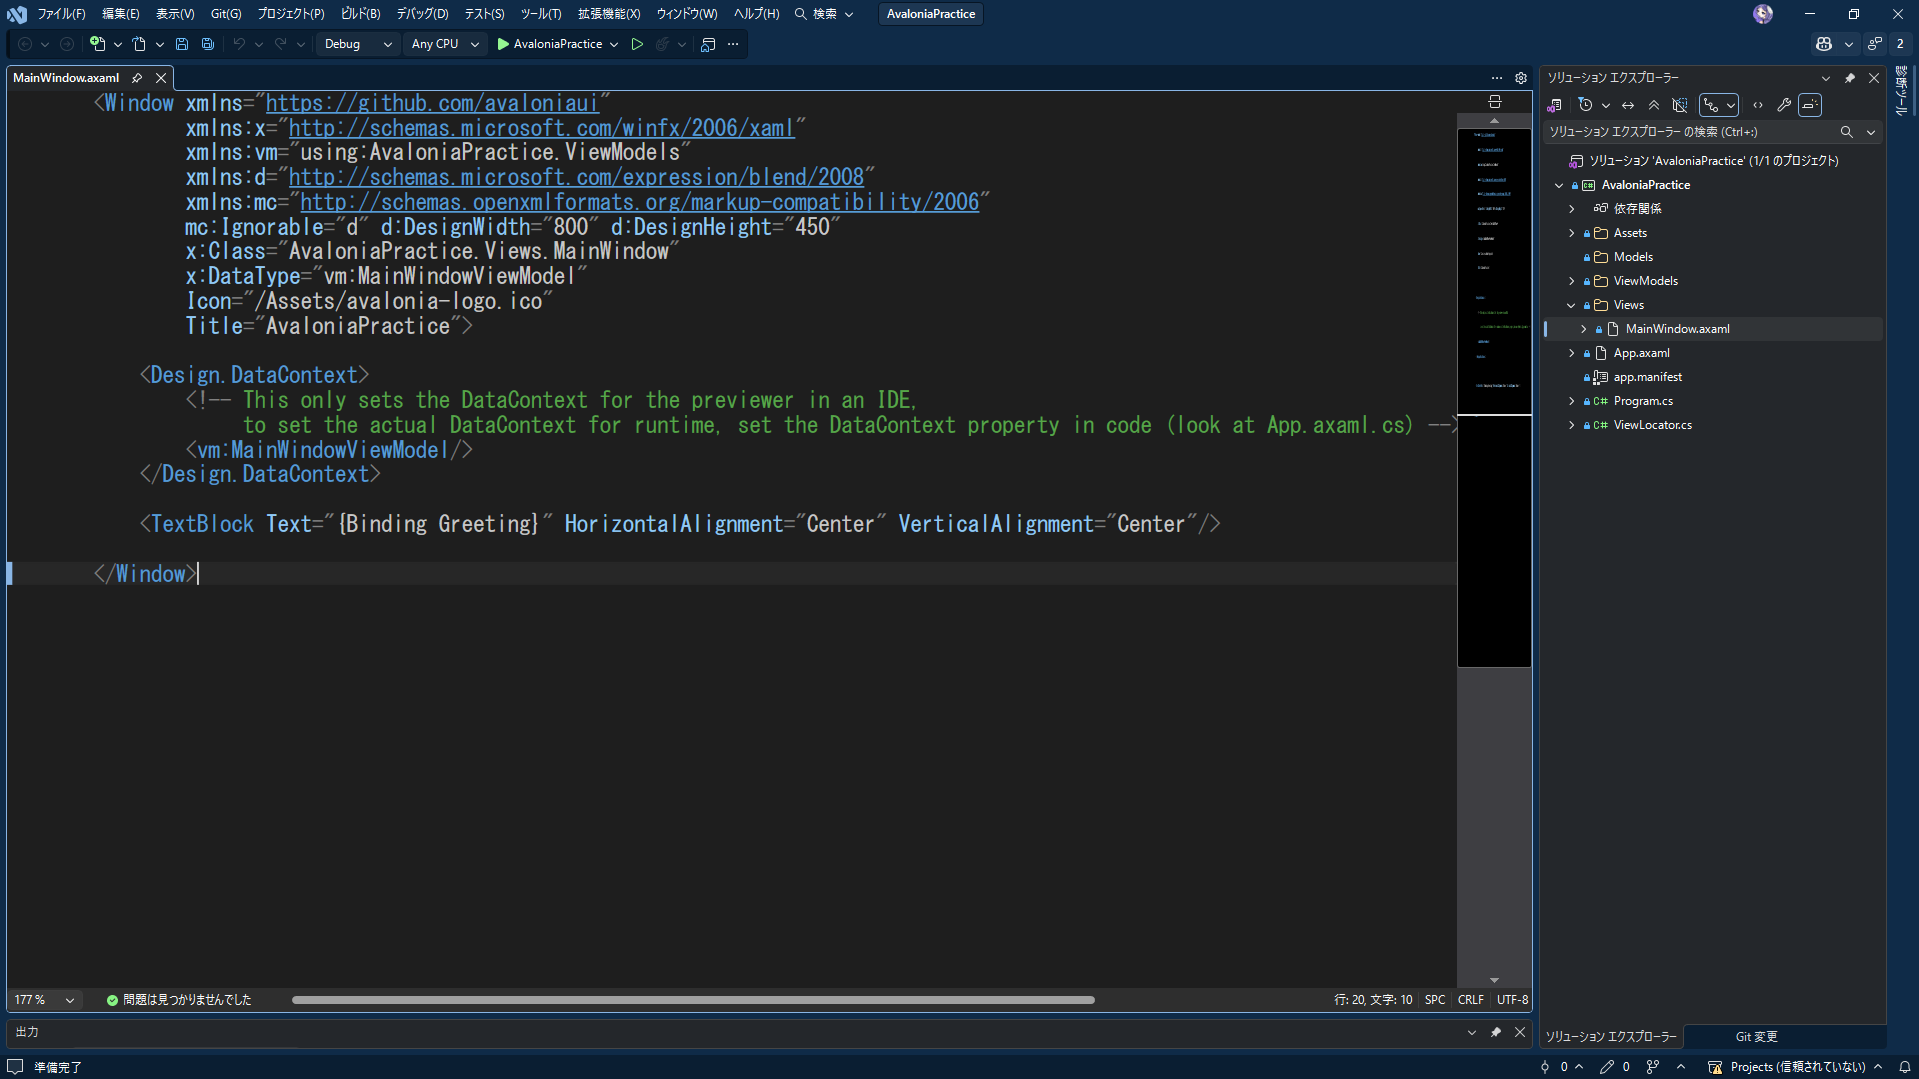Viewport: 1919px width, 1079px height.
Task: Click the 検索 search button in menu bar
Action: [825, 14]
